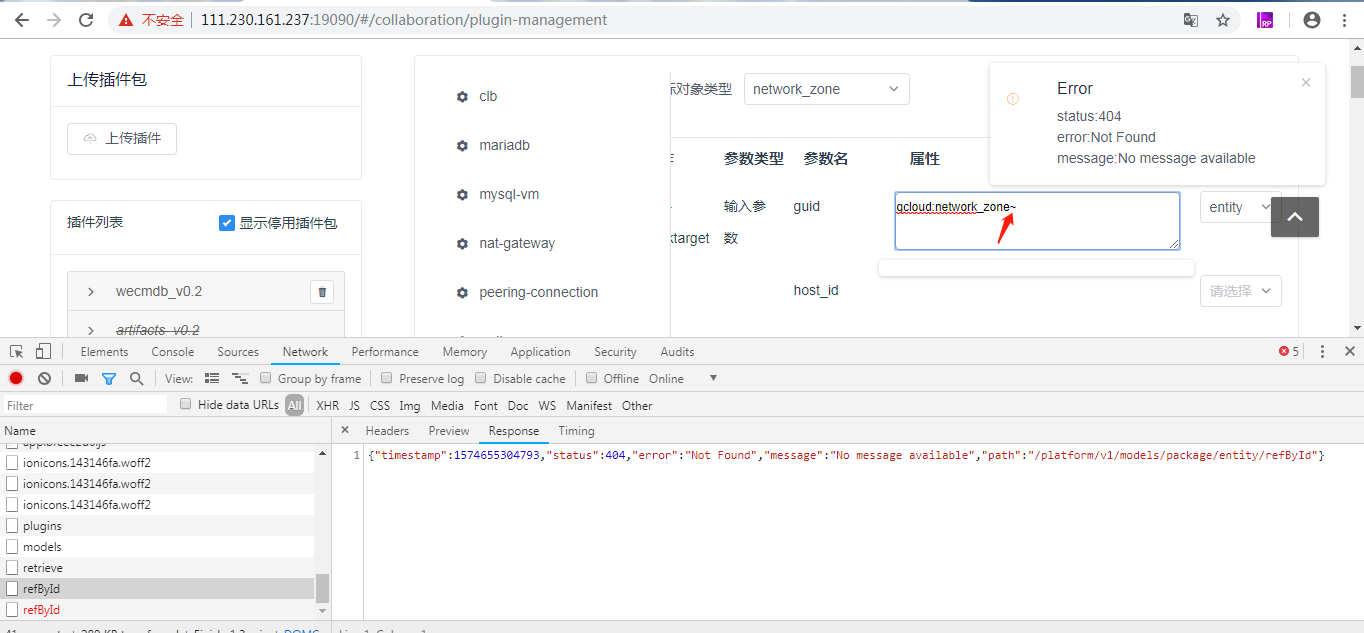The image size is (1364, 633).
Task: Click the inspect element icon in DevTools
Action: (15, 351)
